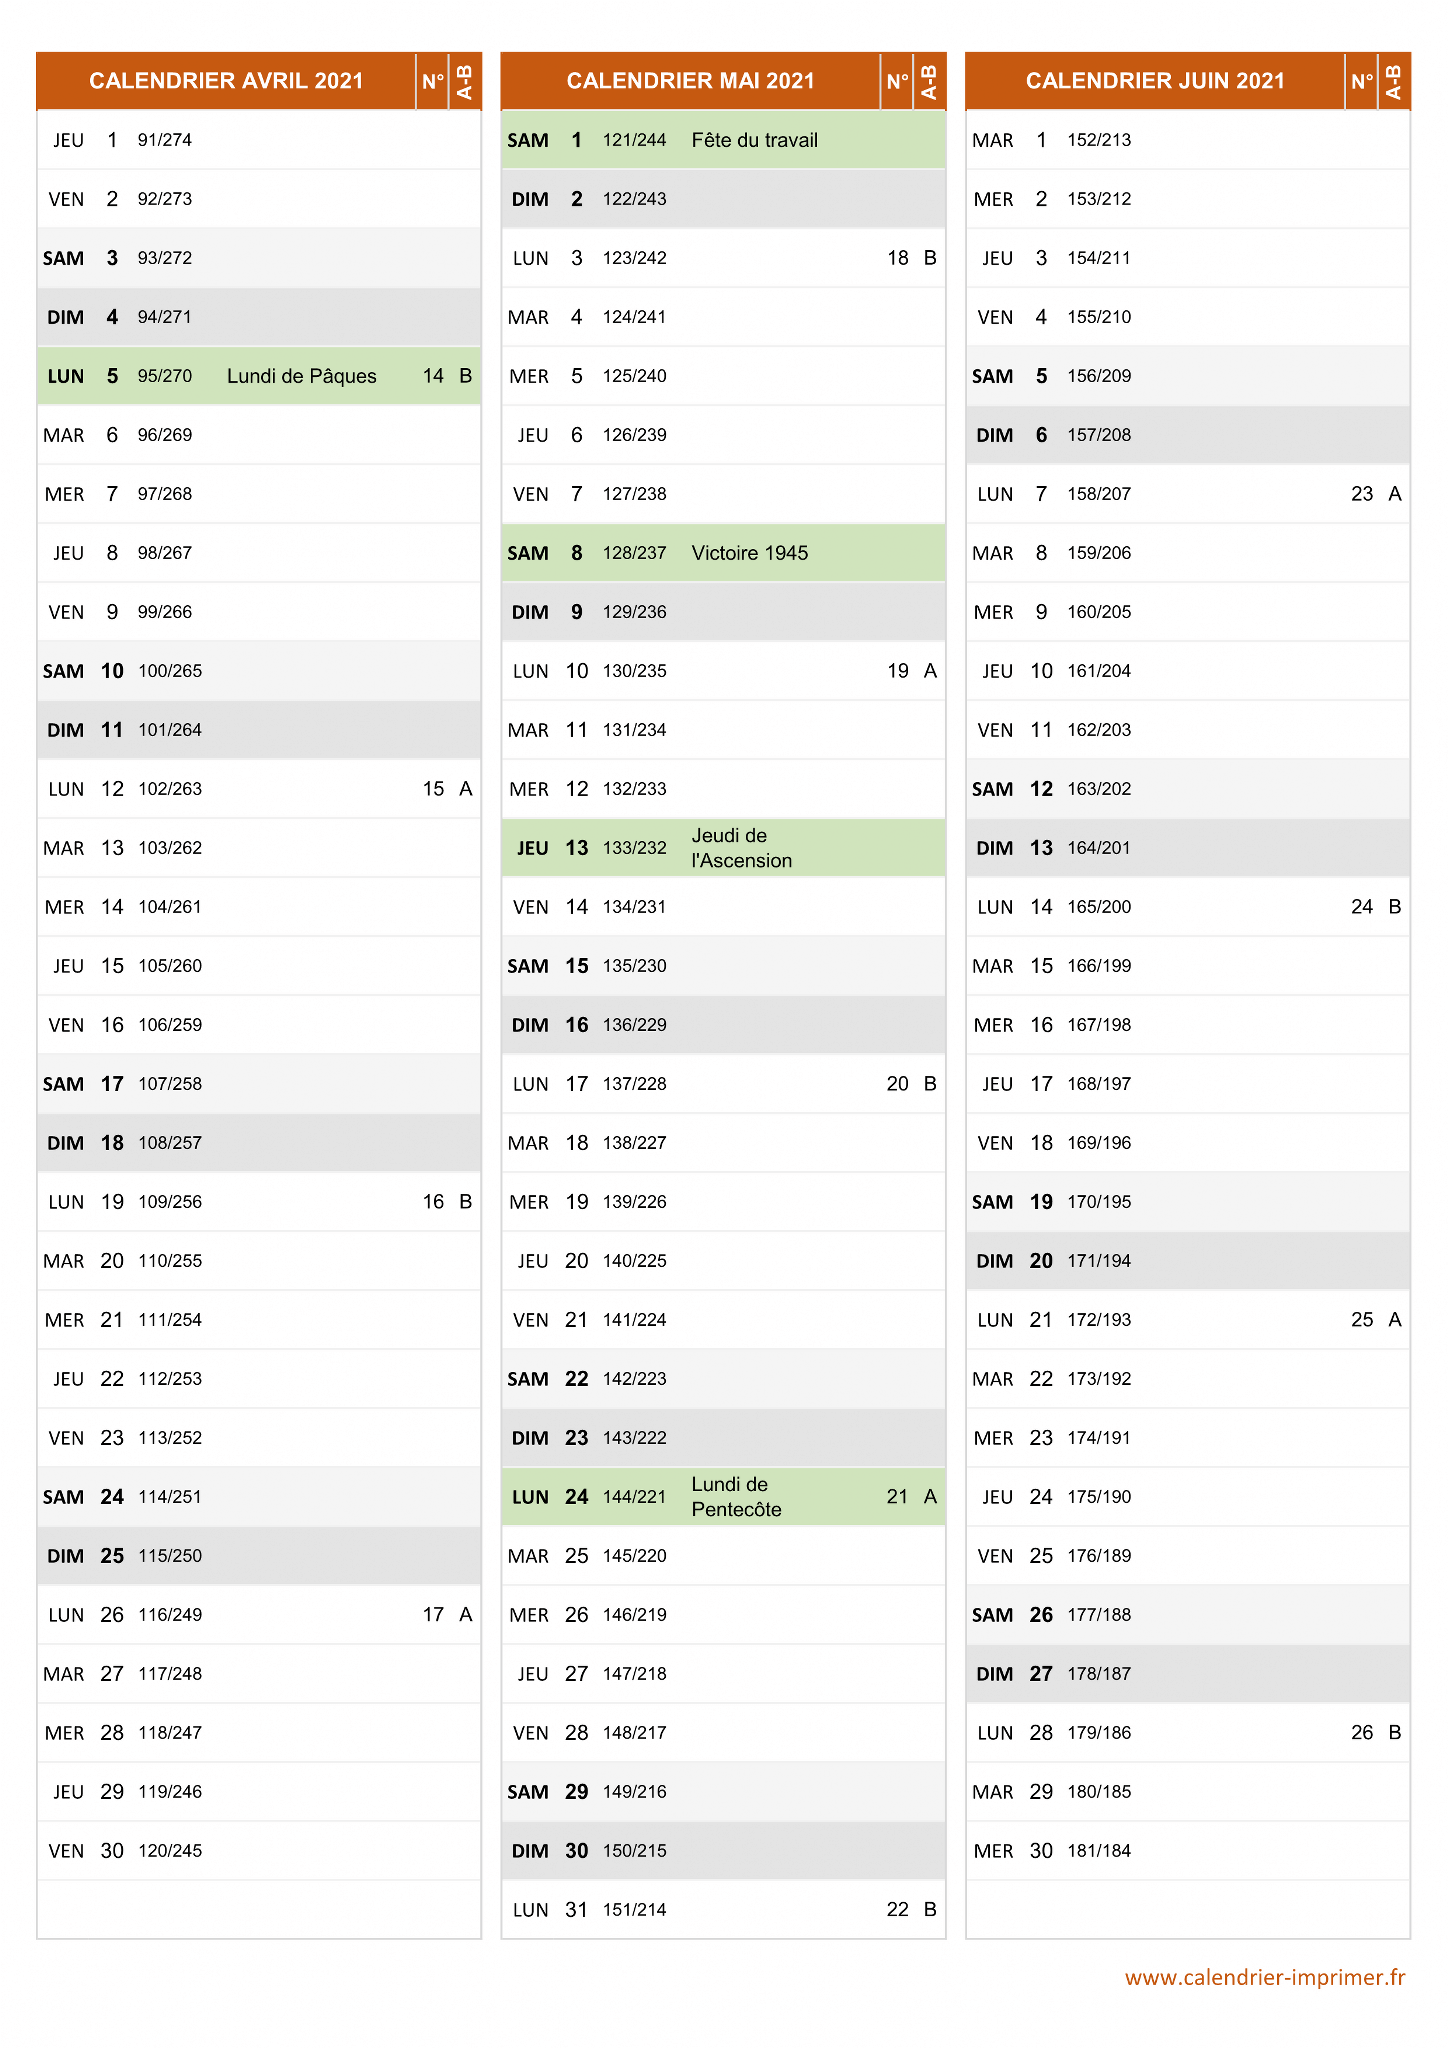Image resolution: width=1448 pixels, height=2048 pixels.
Task: Click week number 26 in June
Action: click(x=1362, y=1733)
